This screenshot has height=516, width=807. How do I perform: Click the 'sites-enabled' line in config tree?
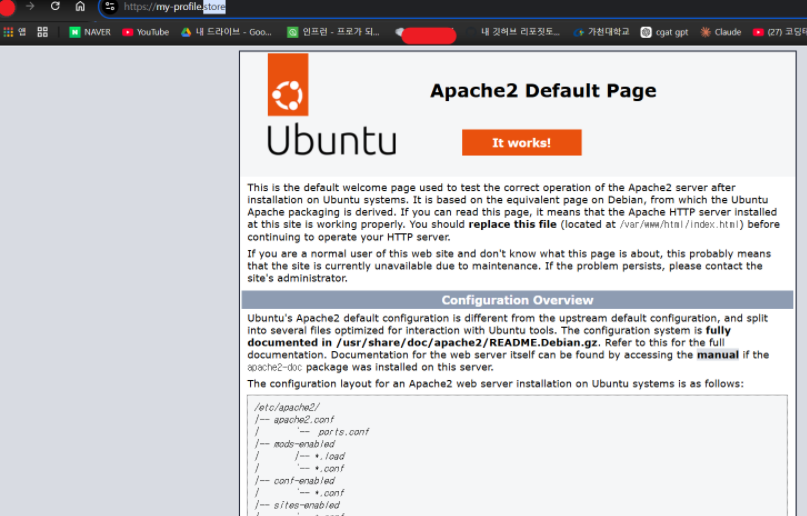tap(306, 505)
